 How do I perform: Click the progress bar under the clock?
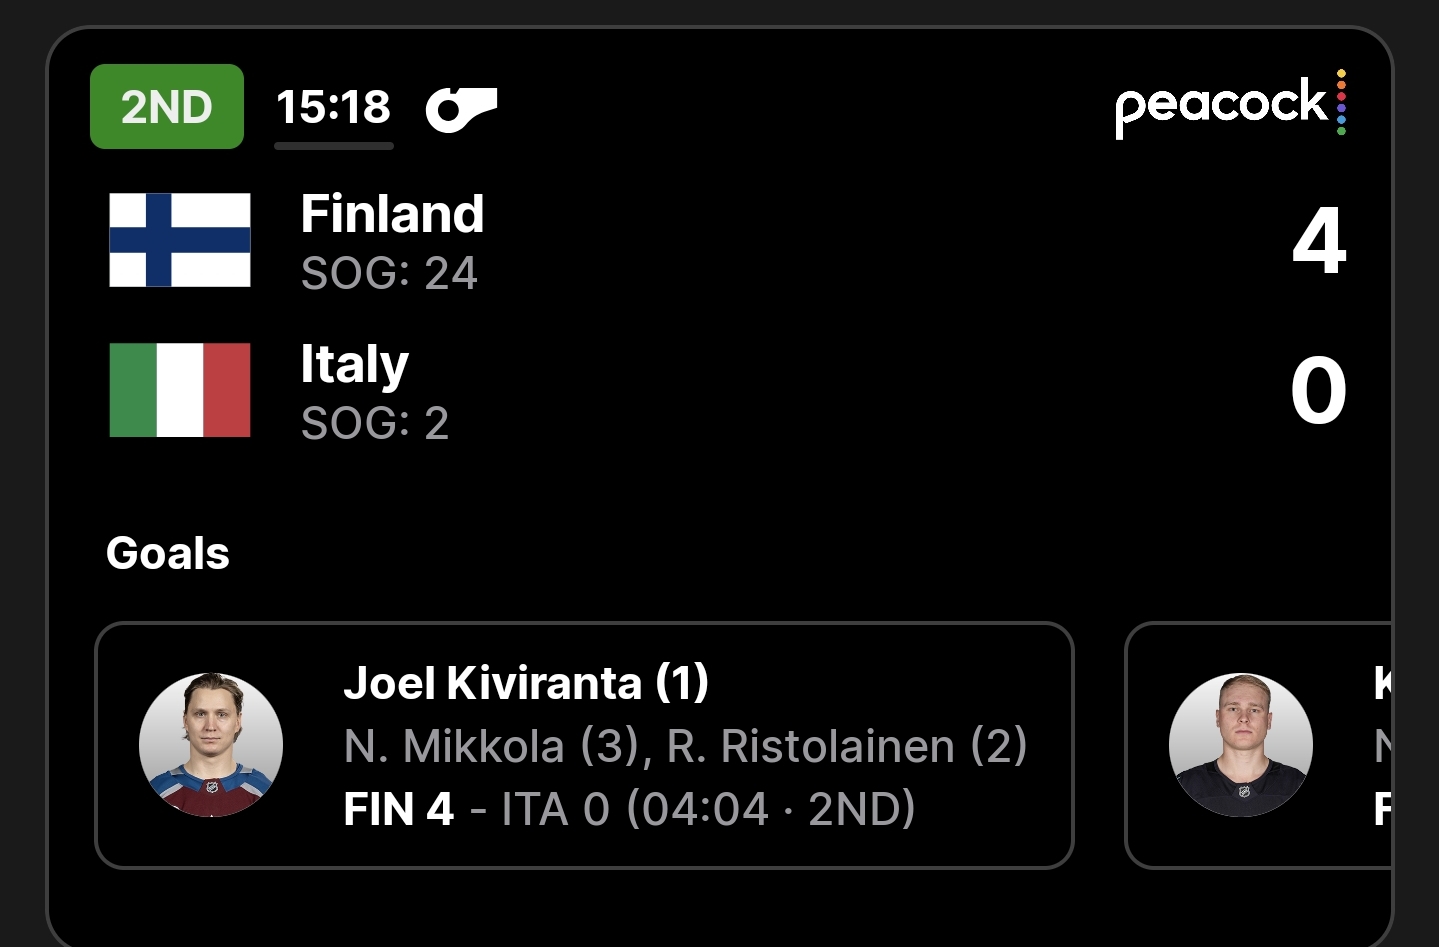(334, 146)
